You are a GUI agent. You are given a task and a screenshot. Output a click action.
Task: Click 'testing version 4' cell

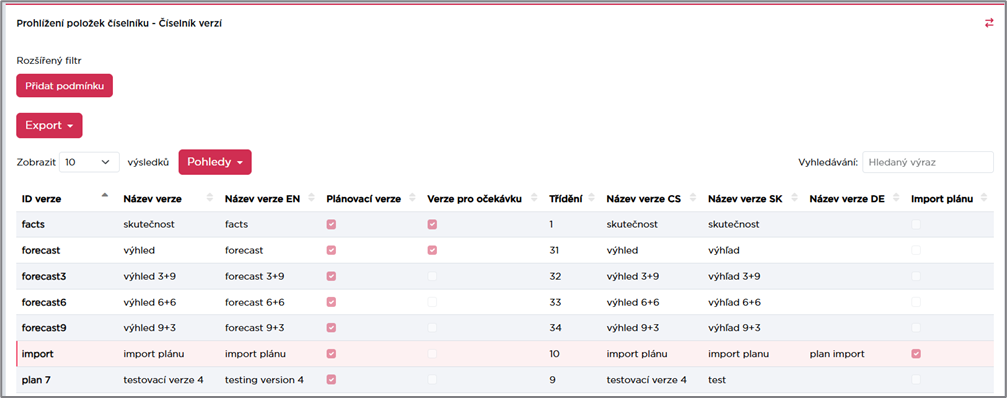click(x=264, y=379)
